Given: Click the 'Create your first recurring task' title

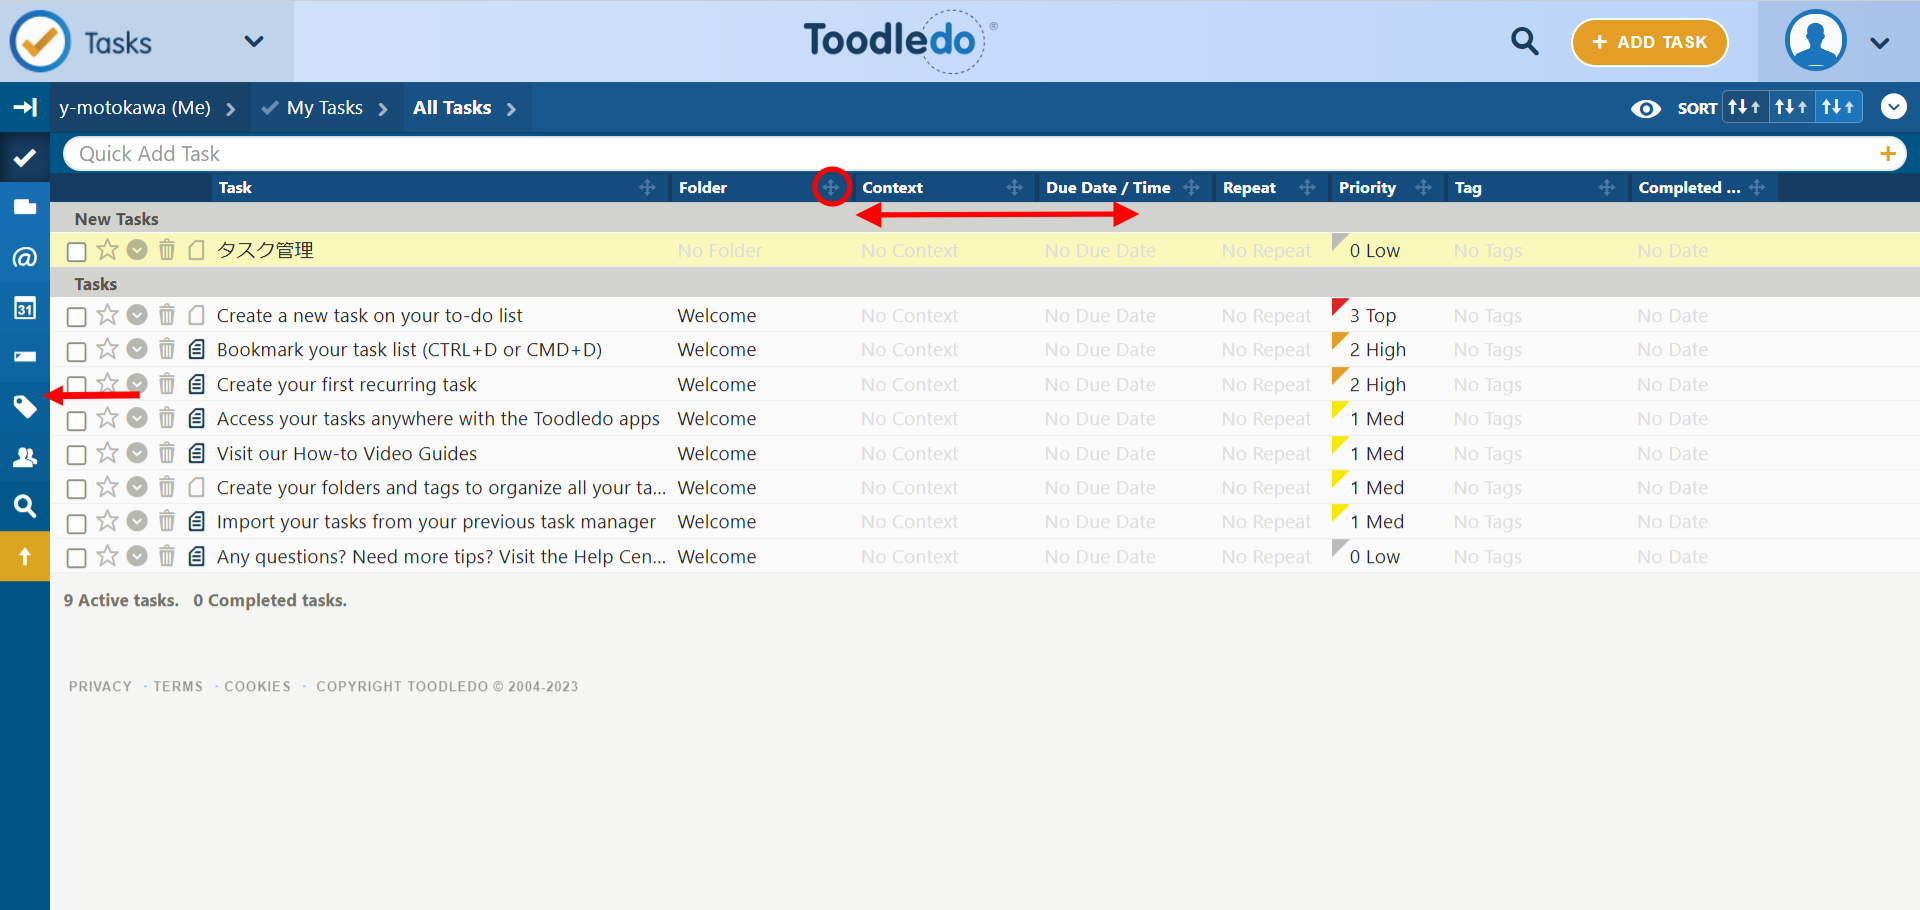Looking at the screenshot, I should [x=346, y=385].
